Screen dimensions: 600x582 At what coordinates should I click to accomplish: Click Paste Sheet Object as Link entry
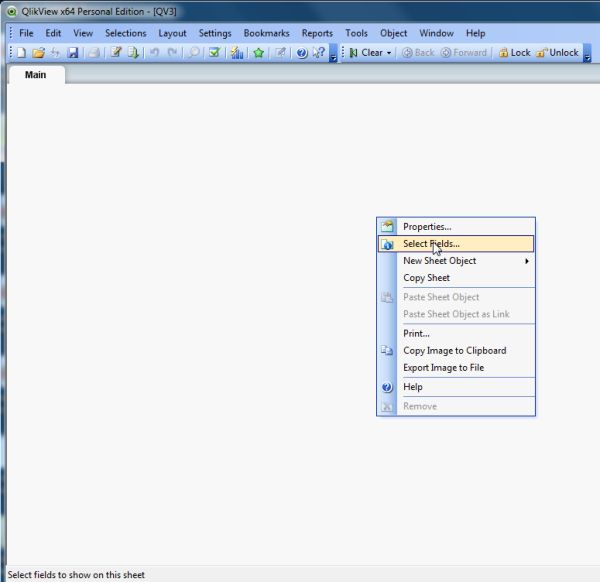click(456, 314)
